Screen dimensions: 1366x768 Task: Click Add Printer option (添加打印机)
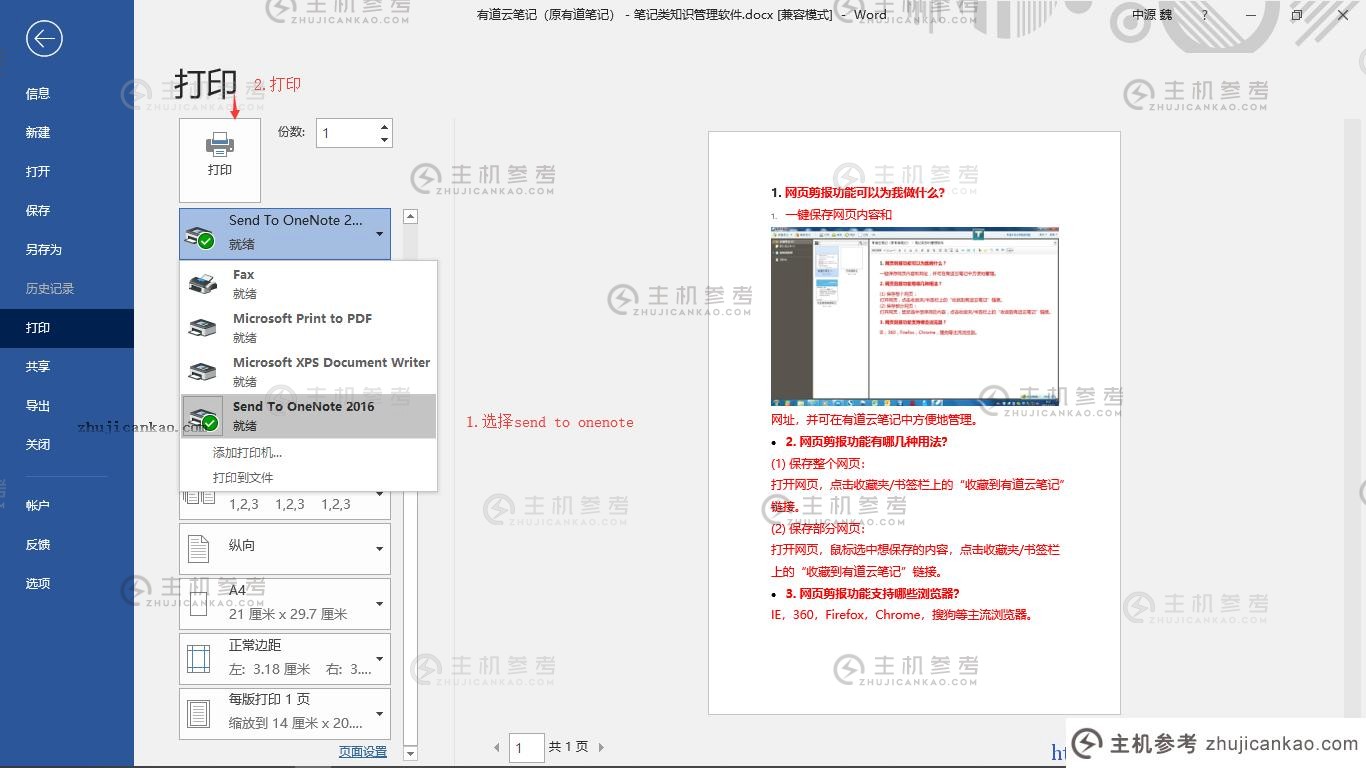coord(247,453)
